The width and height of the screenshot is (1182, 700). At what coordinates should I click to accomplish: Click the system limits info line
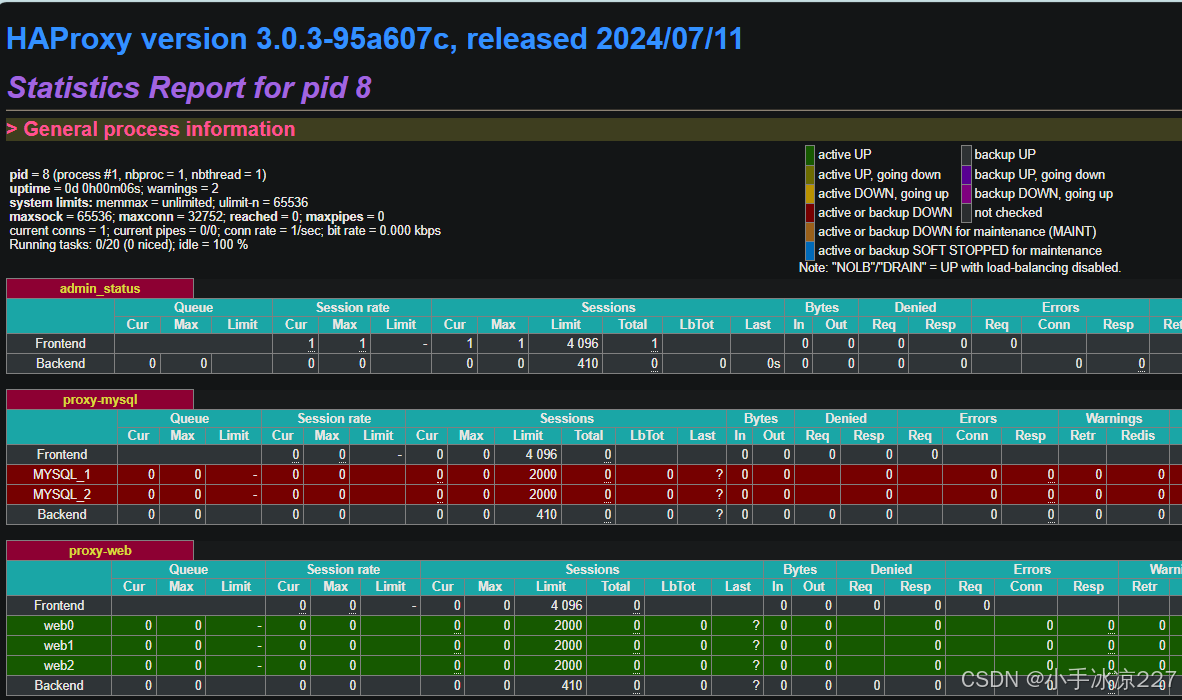158,203
